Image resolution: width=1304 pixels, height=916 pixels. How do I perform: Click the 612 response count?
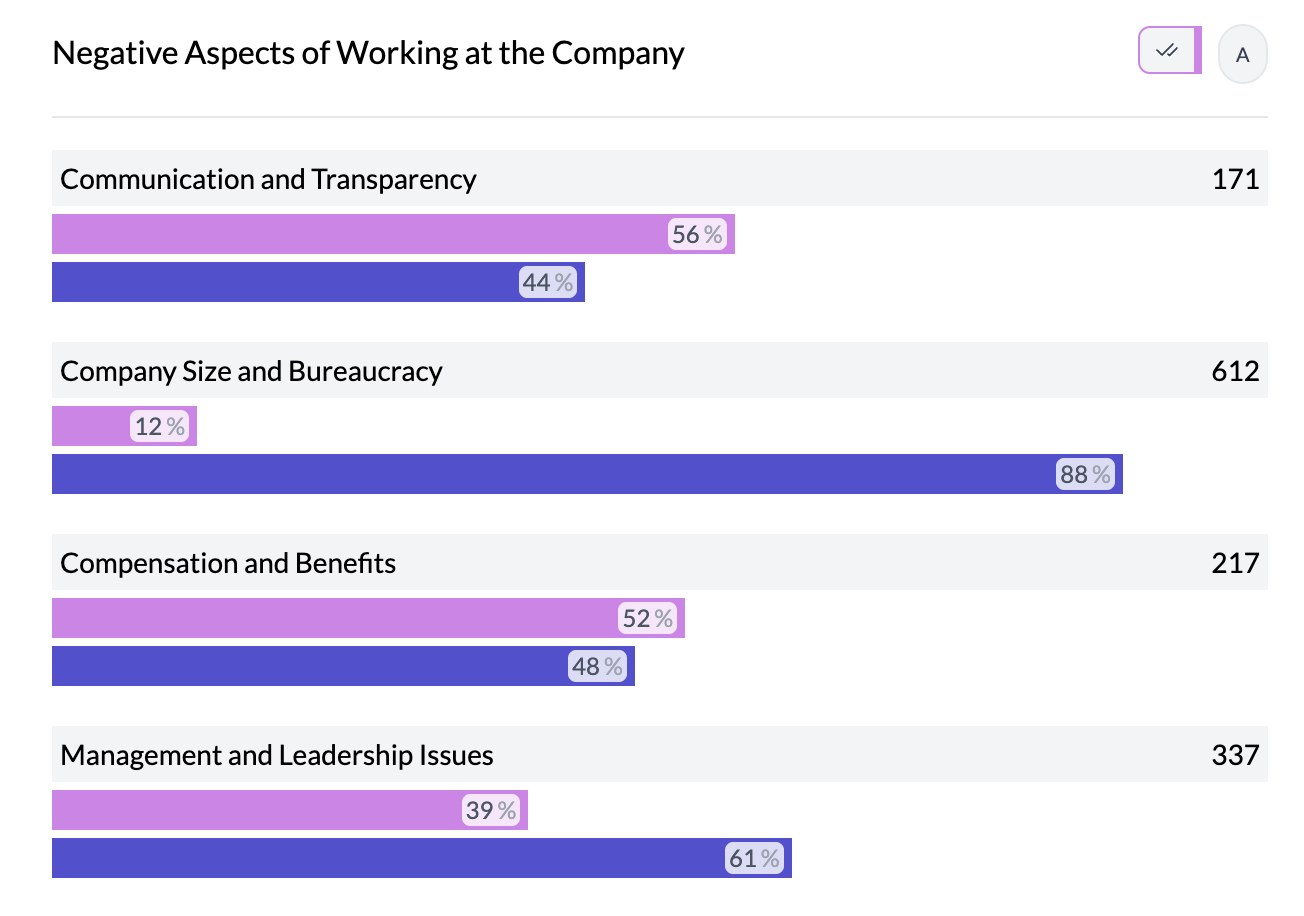[x=1235, y=371]
